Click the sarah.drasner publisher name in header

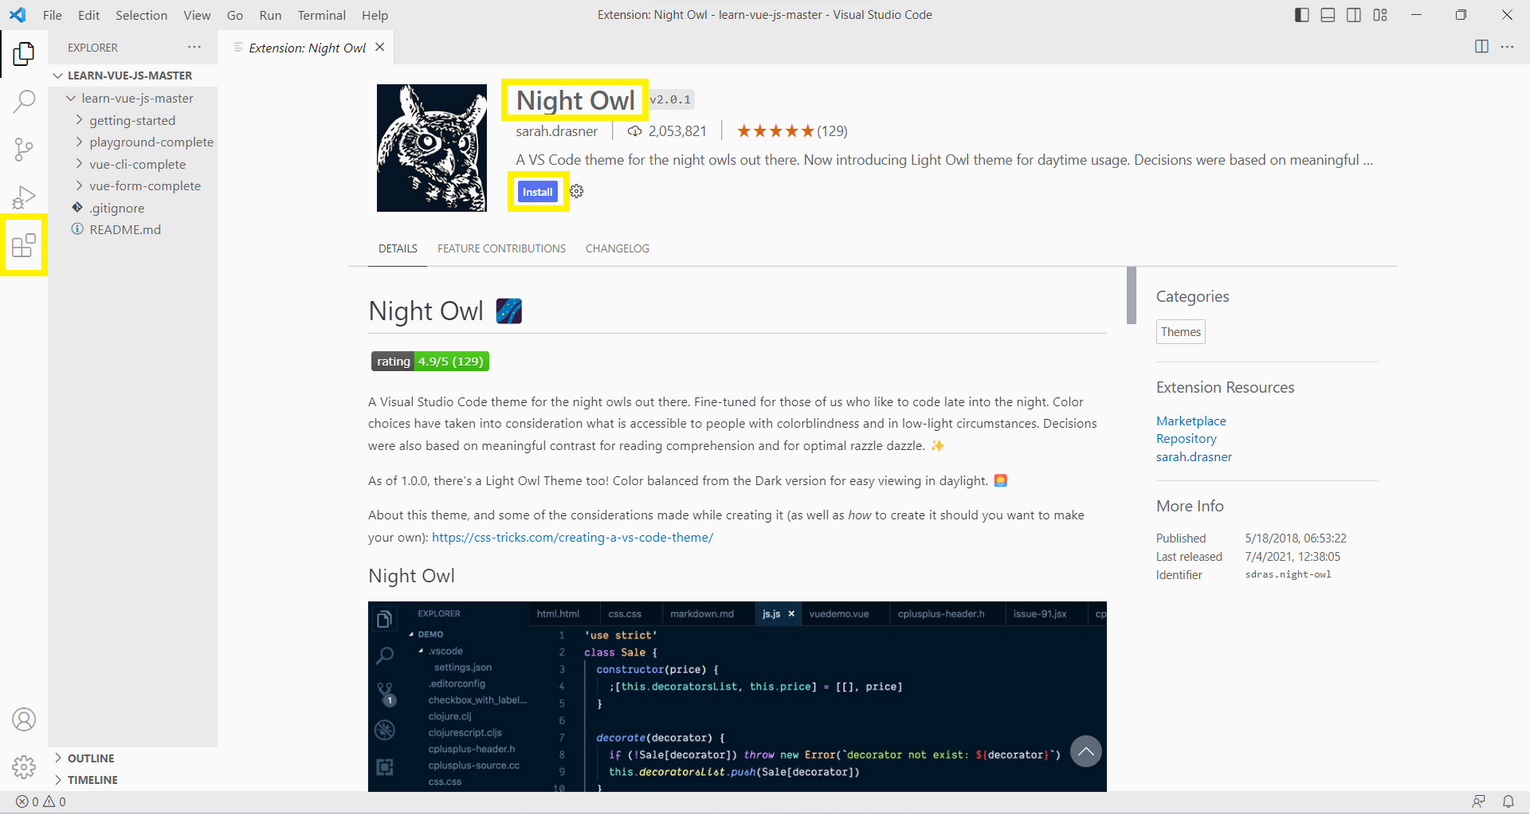557,131
